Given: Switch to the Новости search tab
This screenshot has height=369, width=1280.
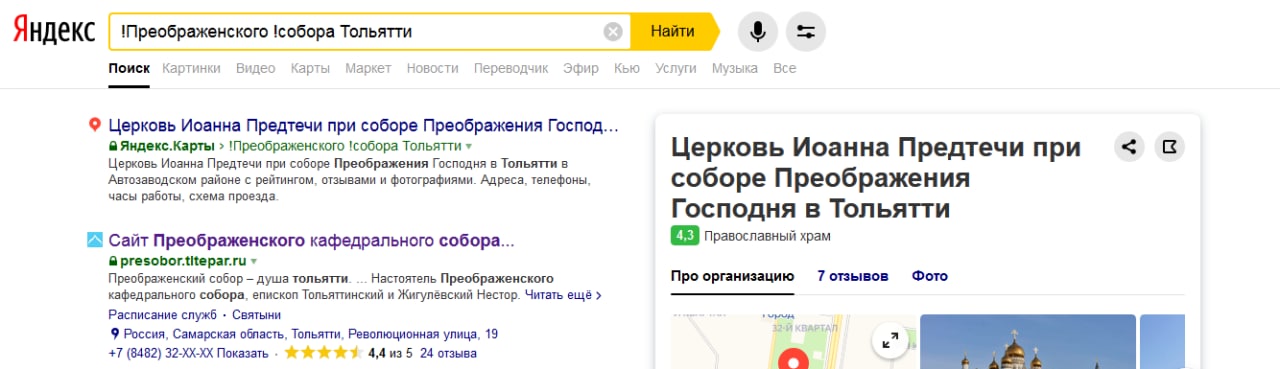Looking at the screenshot, I should coord(433,68).
